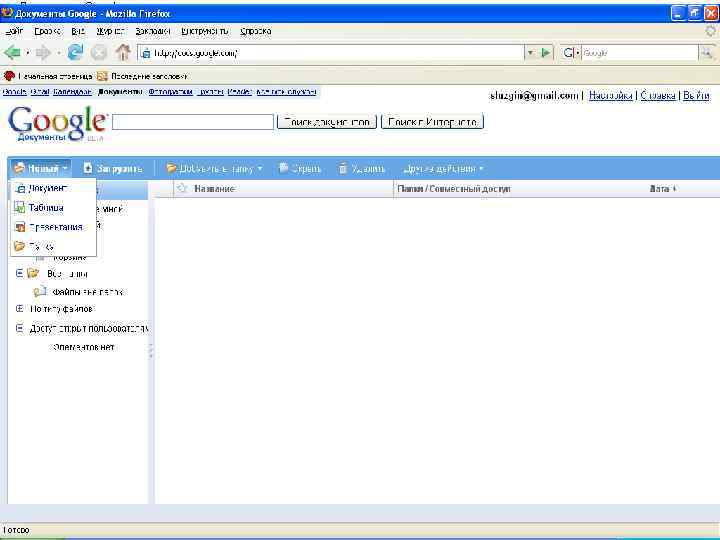Open the Google link in top bar
Screen dimensions: 720x540
[14, 92]
